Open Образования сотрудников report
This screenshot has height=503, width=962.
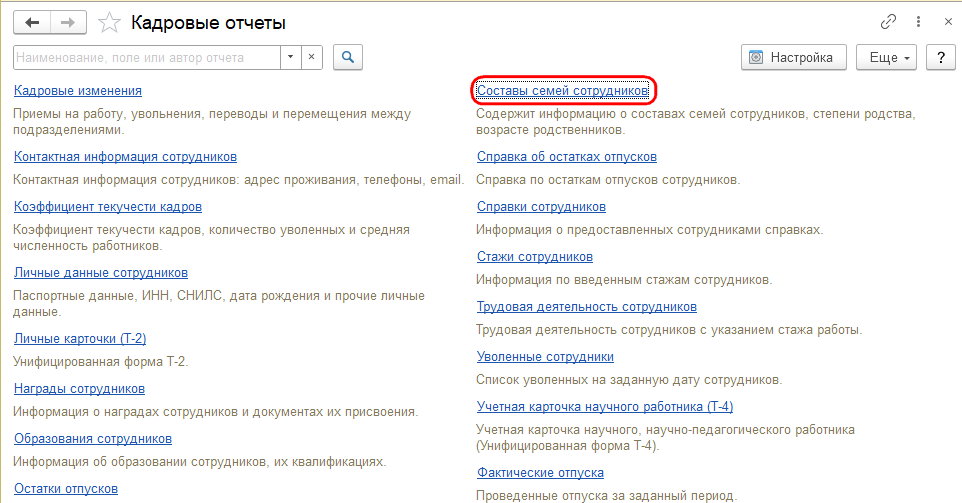pyautogui.click(x=93, y=439)
